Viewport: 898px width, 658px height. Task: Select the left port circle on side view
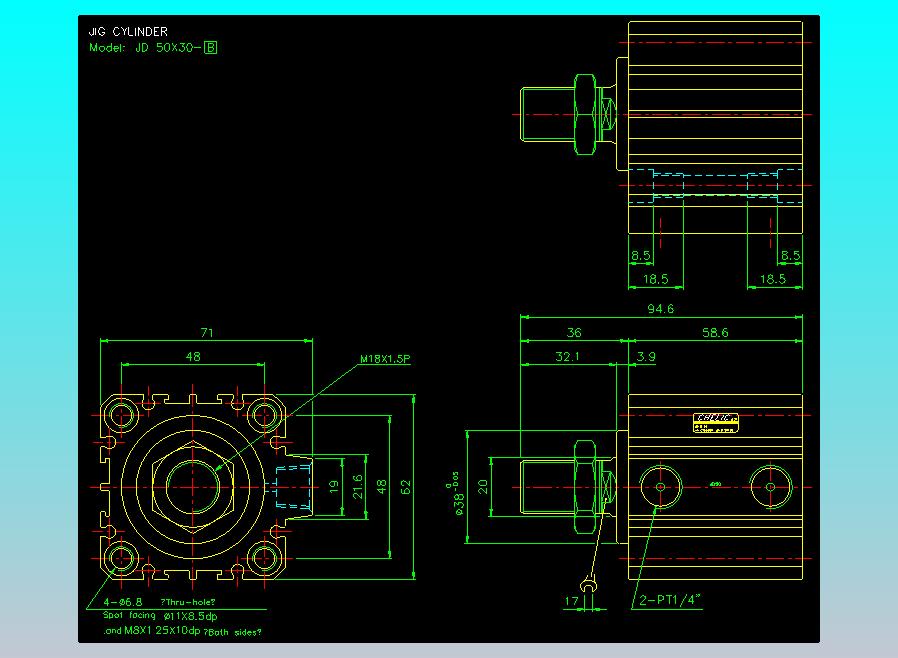coord(660,487)
